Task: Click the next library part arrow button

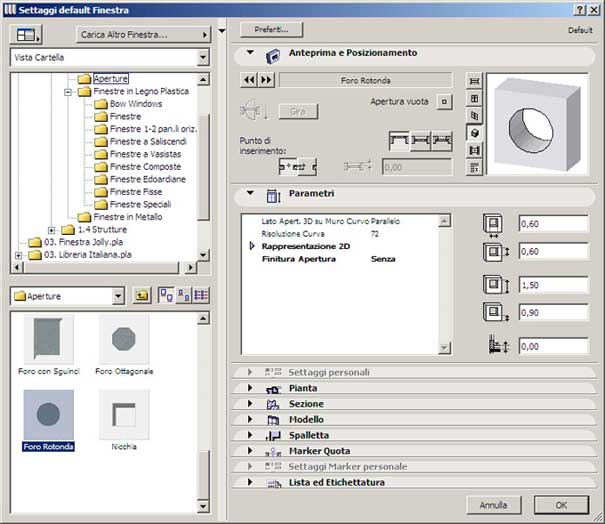Action: pos(266,81)
